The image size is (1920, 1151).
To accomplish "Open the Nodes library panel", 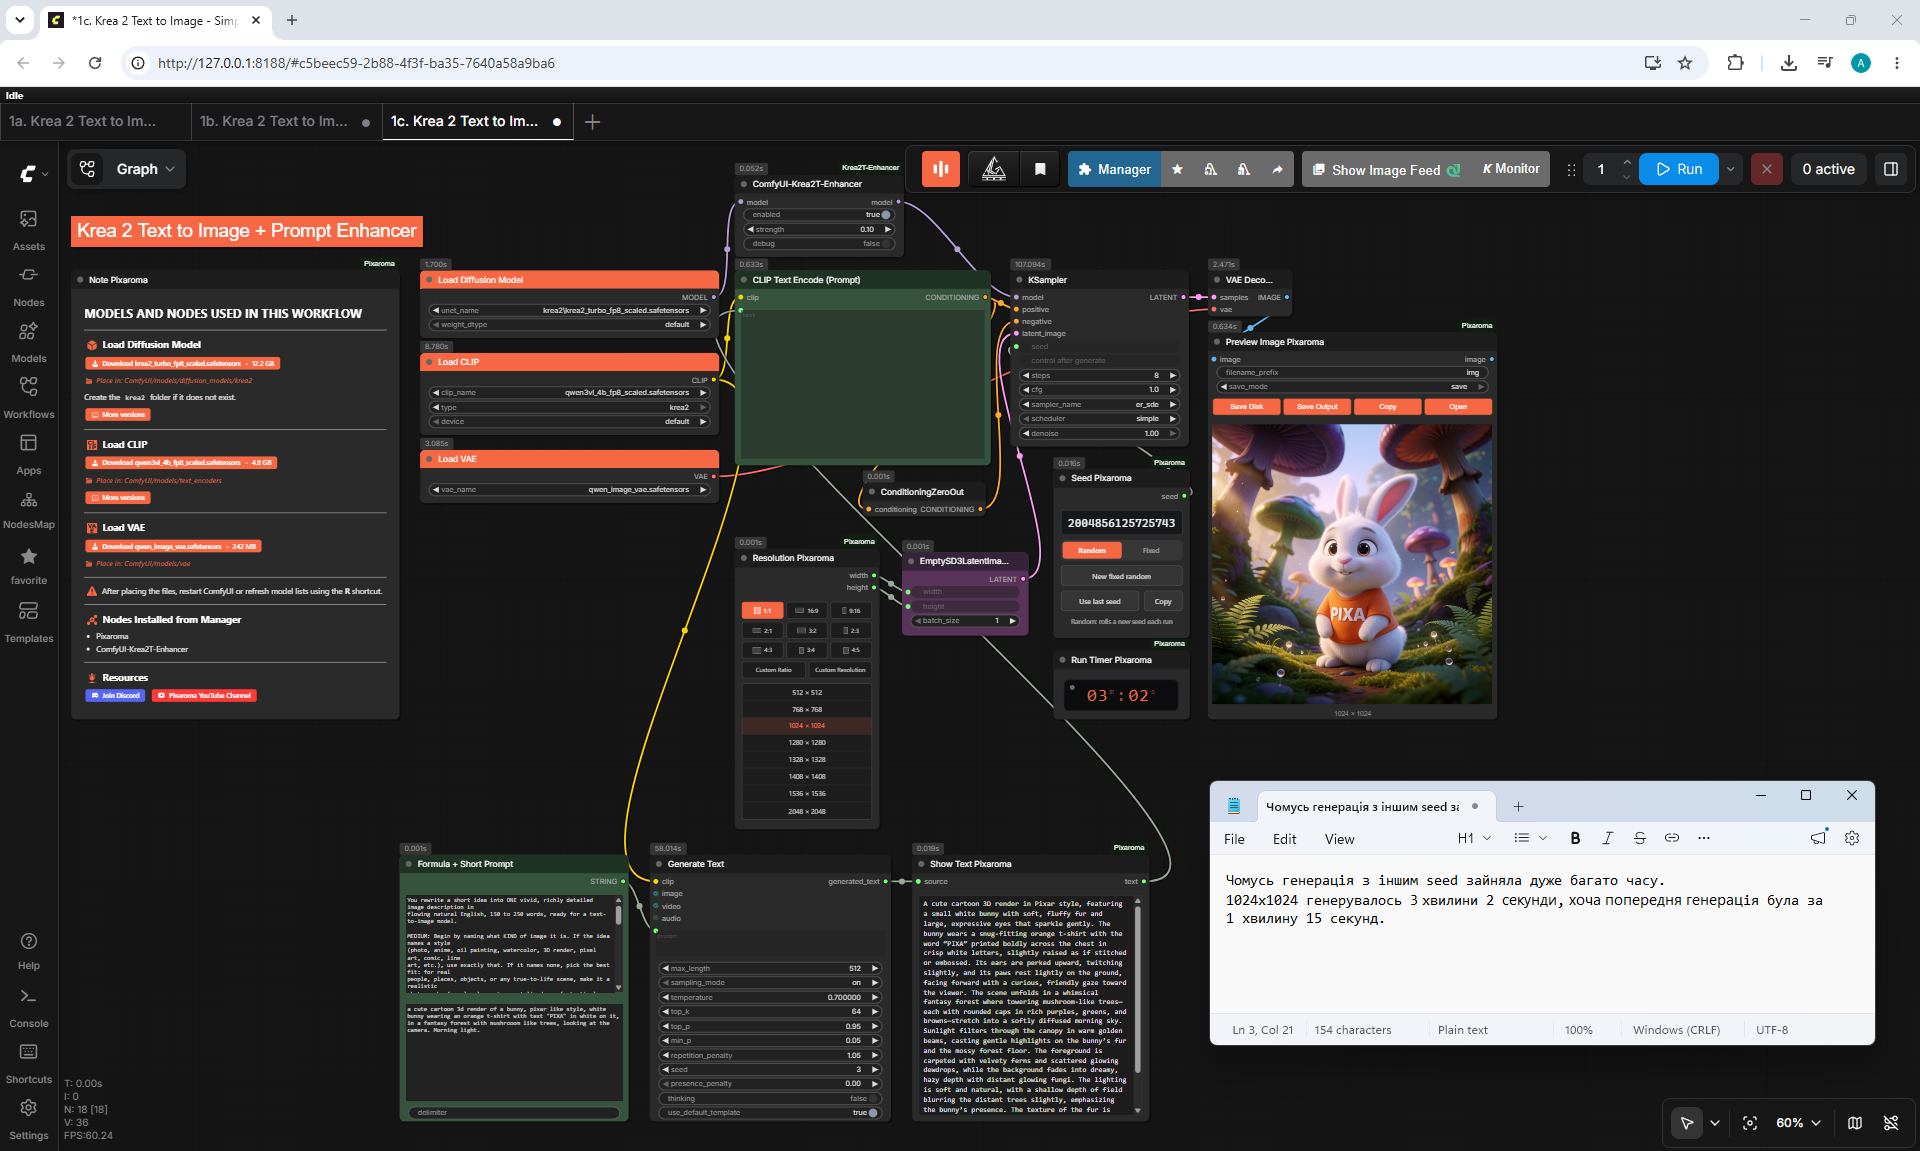I will (x=29, y=285).
